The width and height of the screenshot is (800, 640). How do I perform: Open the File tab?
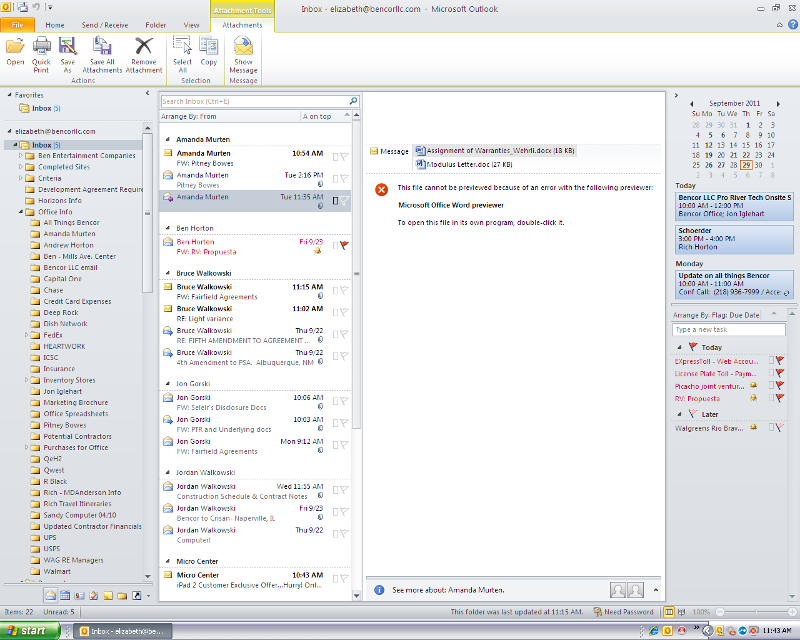[x=17, y=25]
